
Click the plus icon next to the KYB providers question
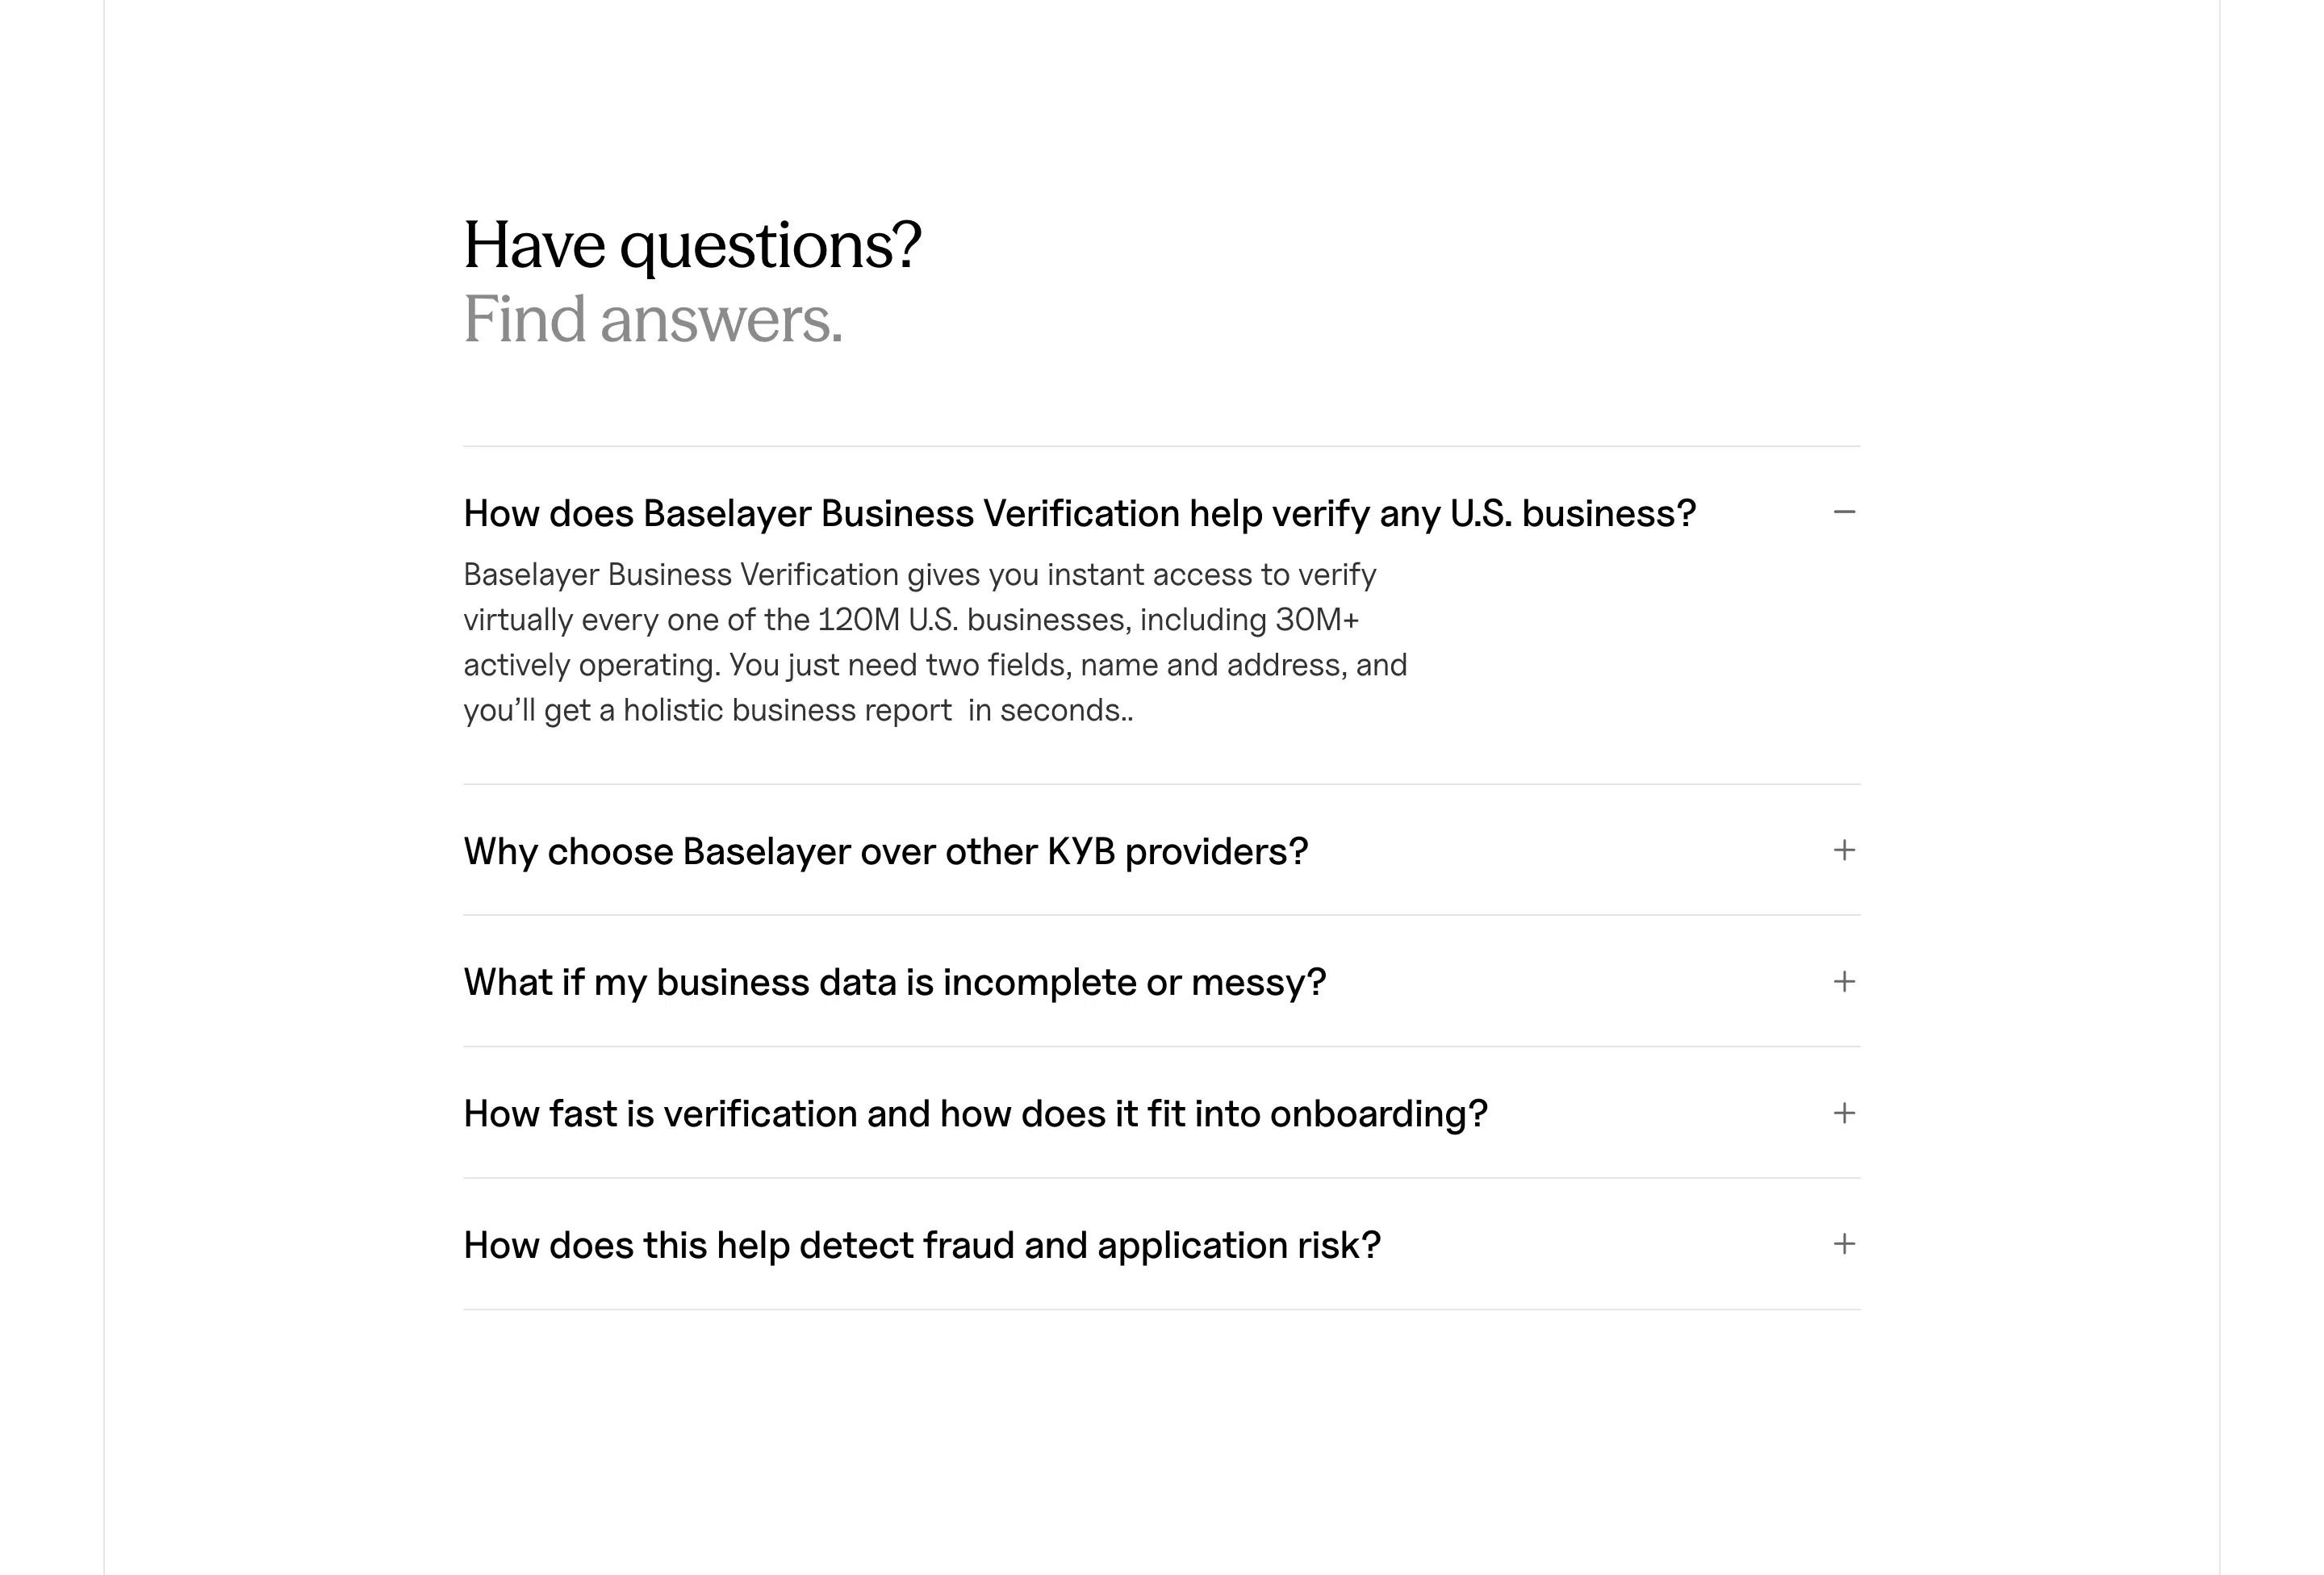1843,851
